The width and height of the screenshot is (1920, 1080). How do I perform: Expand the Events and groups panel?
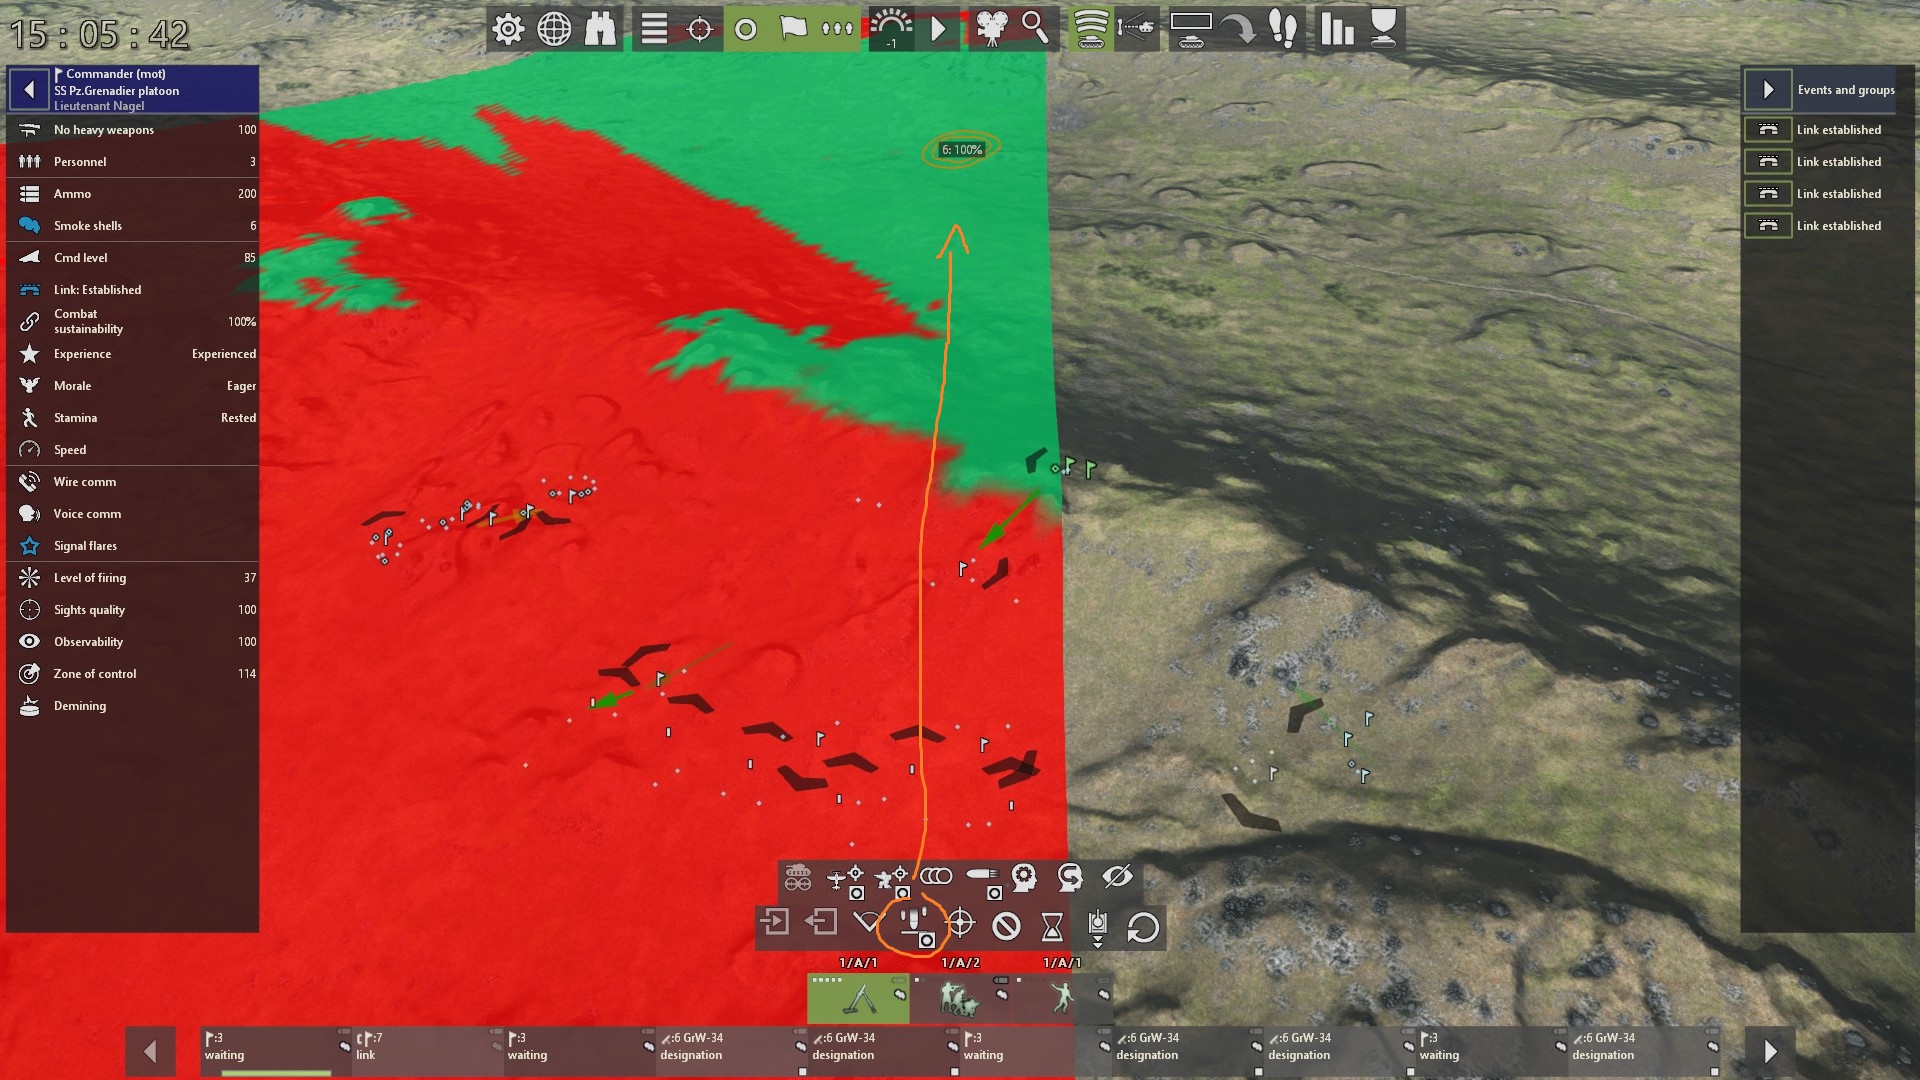click(1767, 90)
